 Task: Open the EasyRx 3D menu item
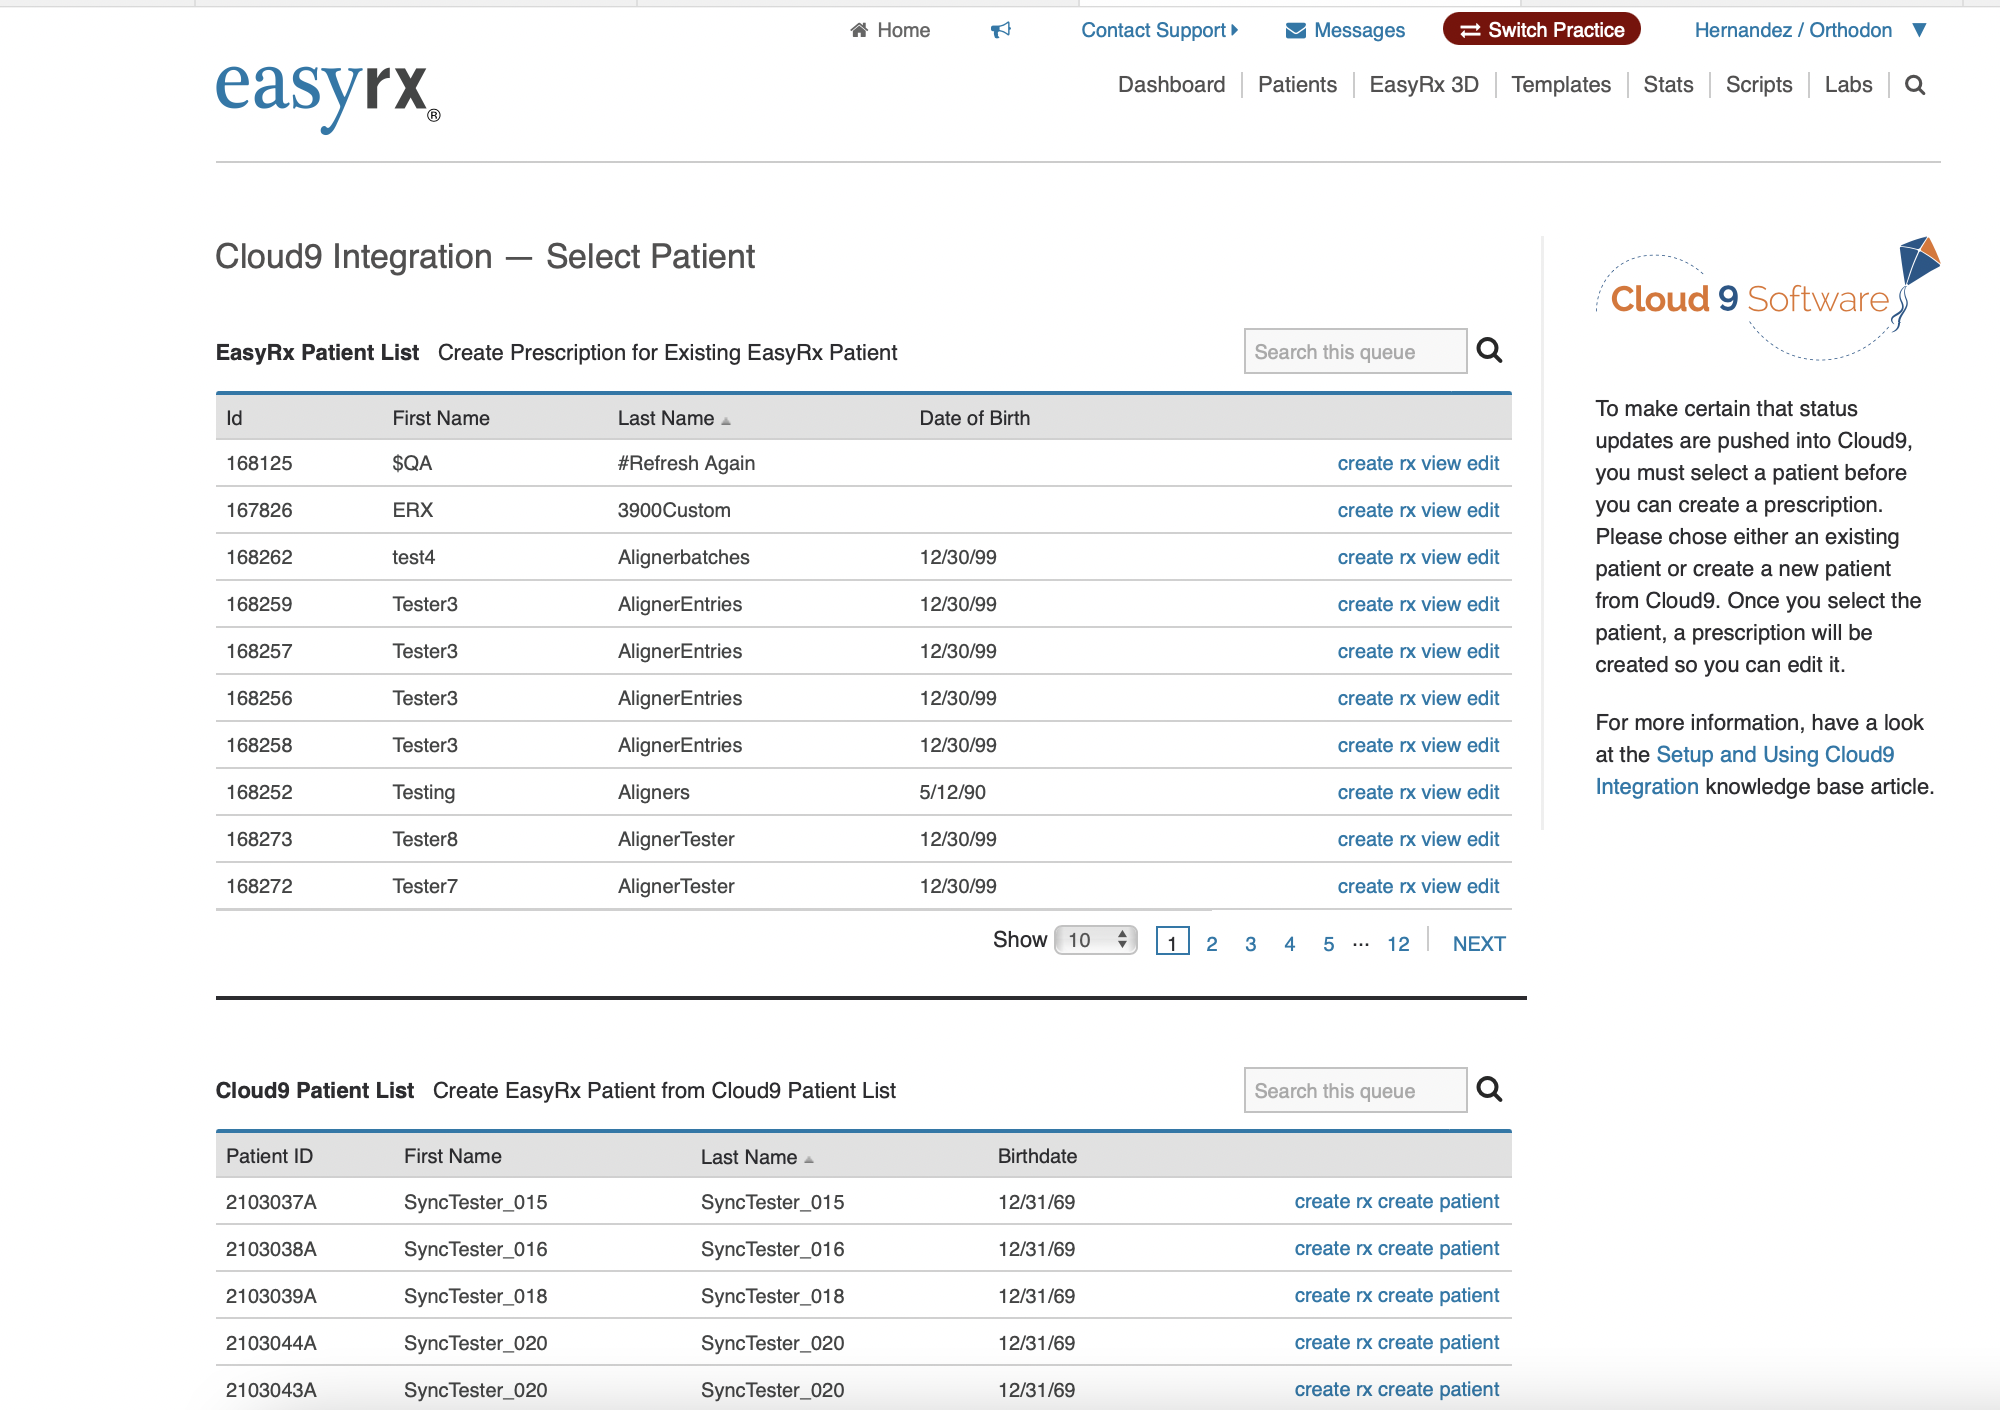(1424, 85)
